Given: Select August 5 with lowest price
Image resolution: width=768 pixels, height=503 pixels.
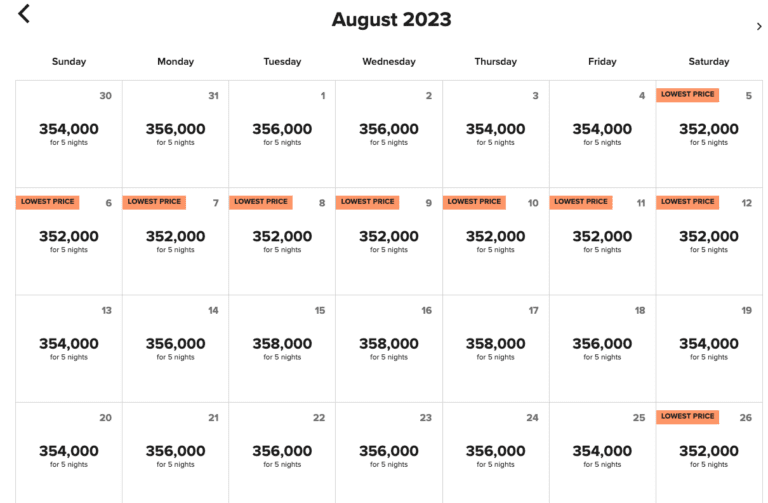Looking at the screenshot, I should click(x=709, y=133).
